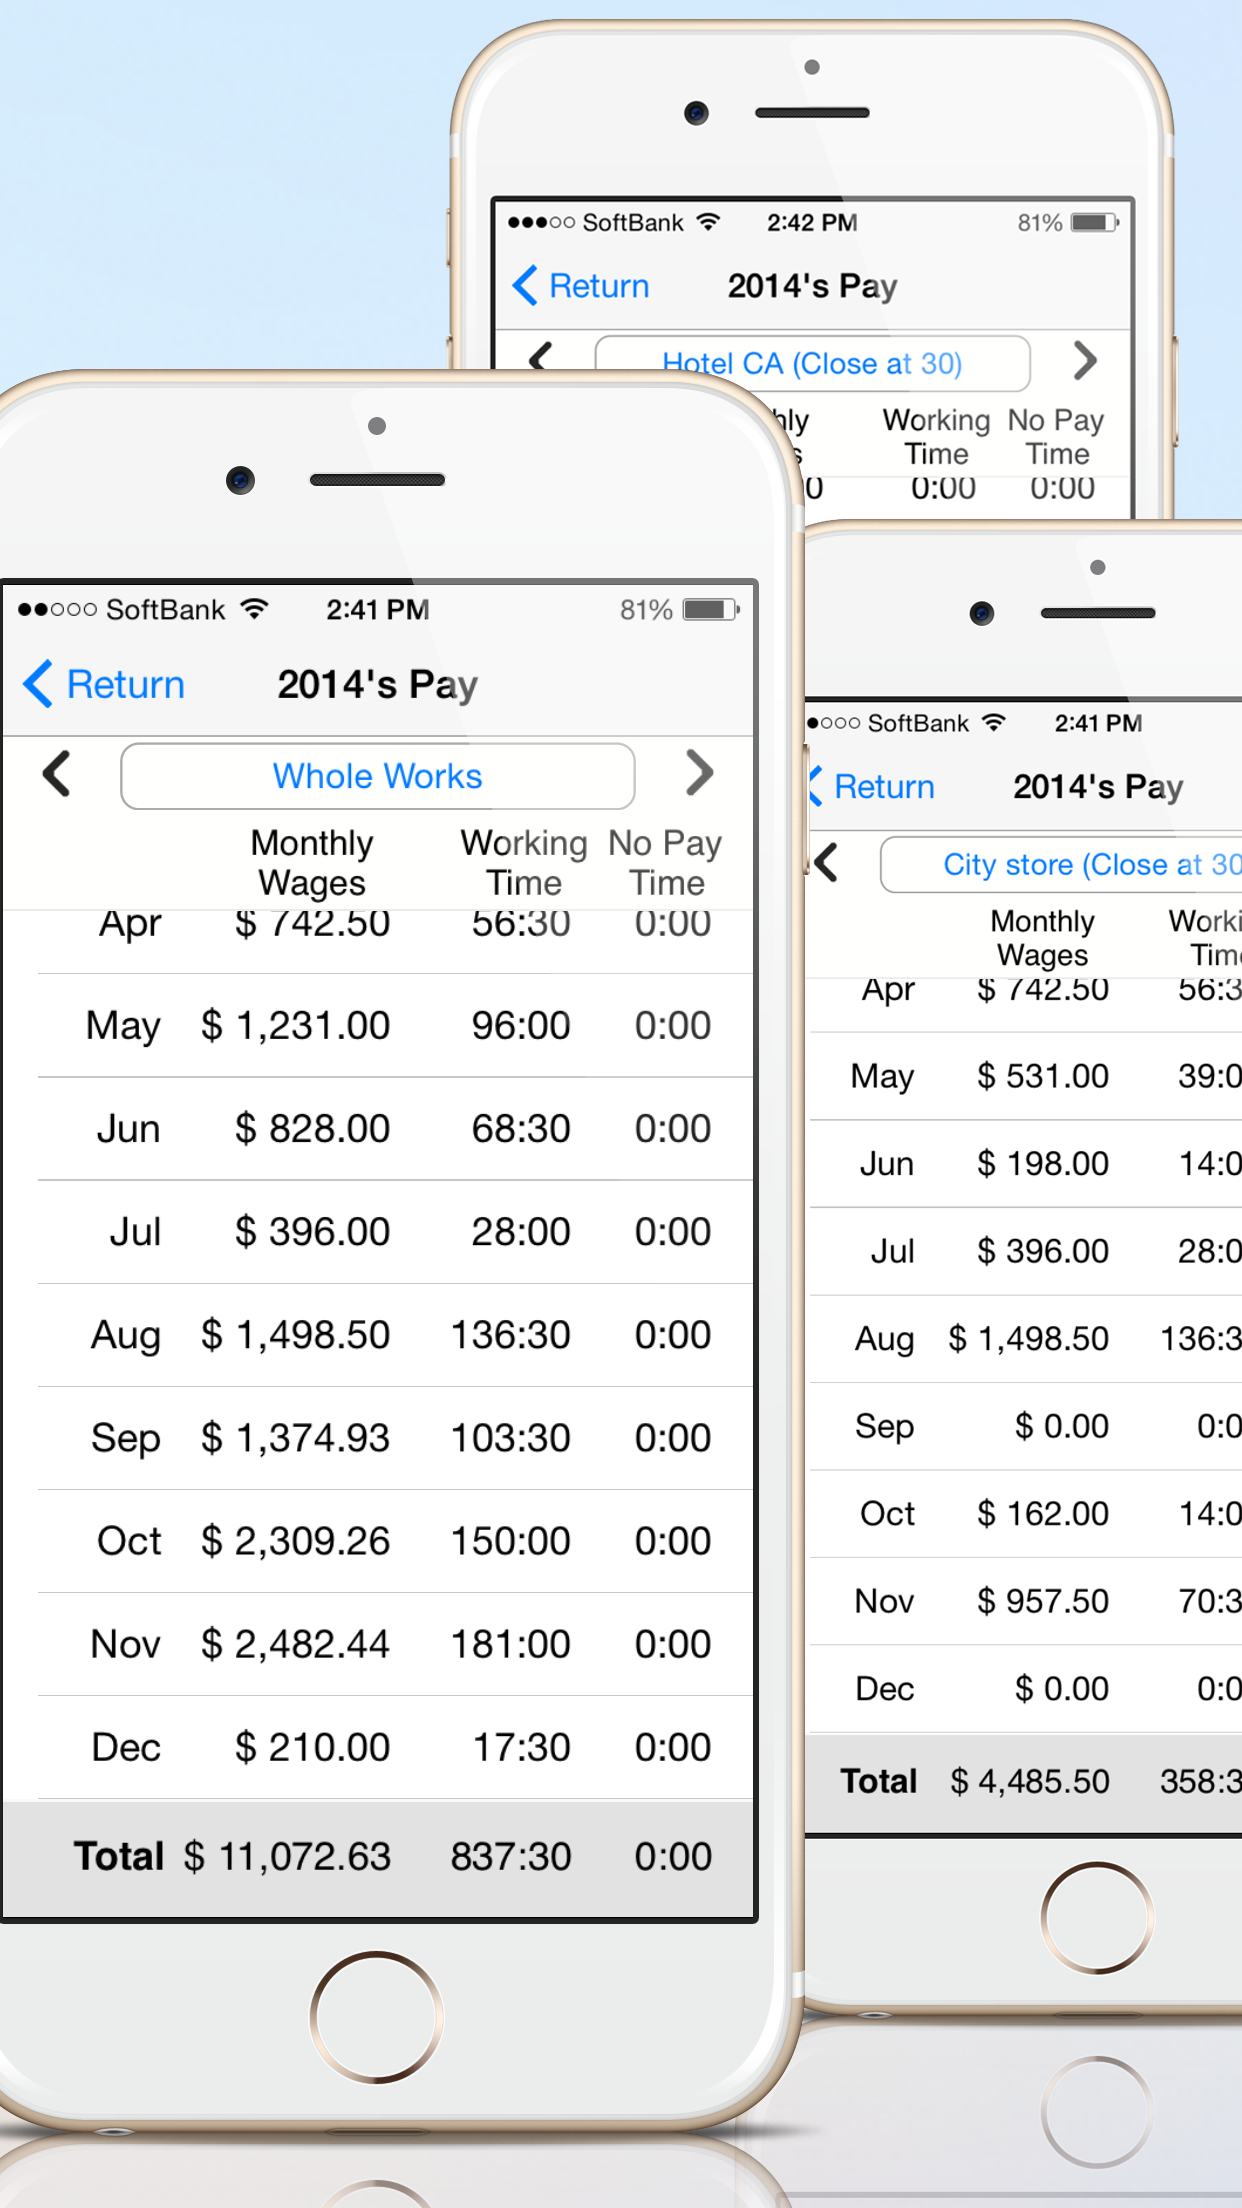
Task: Select May $ 531.00 on right phone
Action: (1025, 1076)
